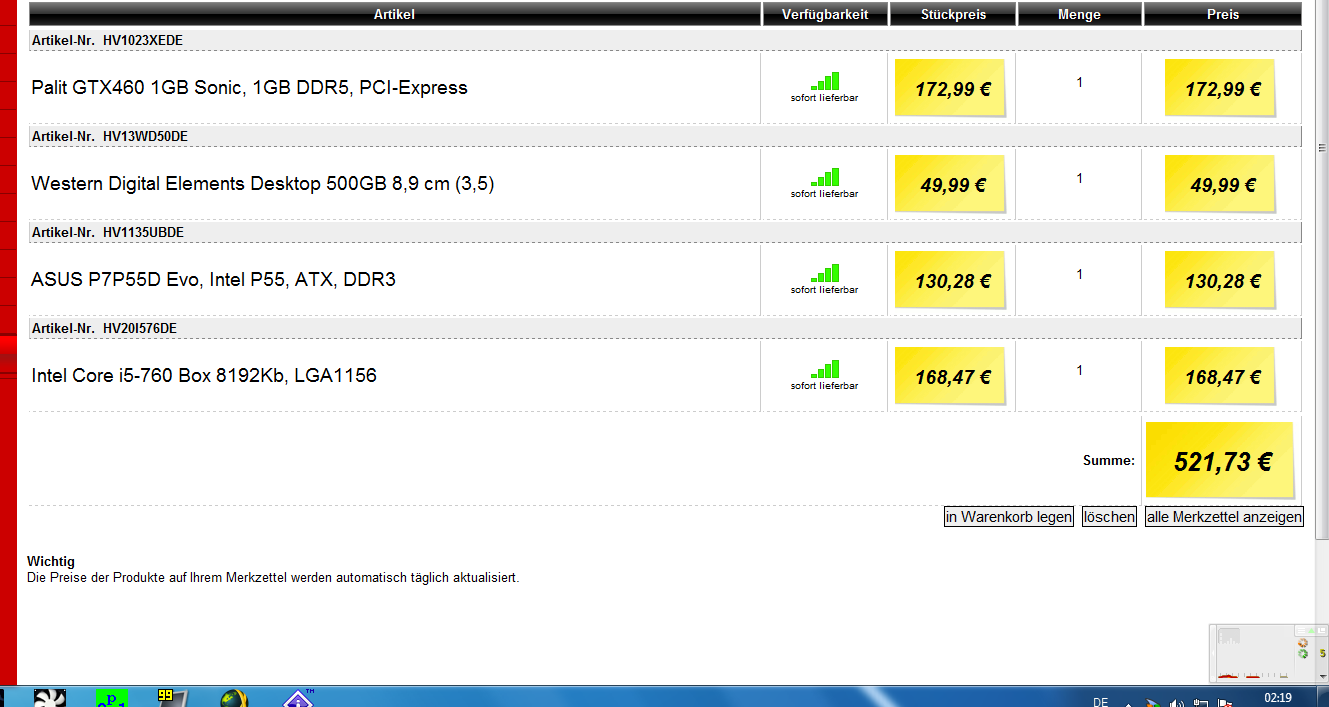1329x707 pixels.
Task: Click availability bars icon for ASUS P7P55D Evo
Action: pos(825,273)
